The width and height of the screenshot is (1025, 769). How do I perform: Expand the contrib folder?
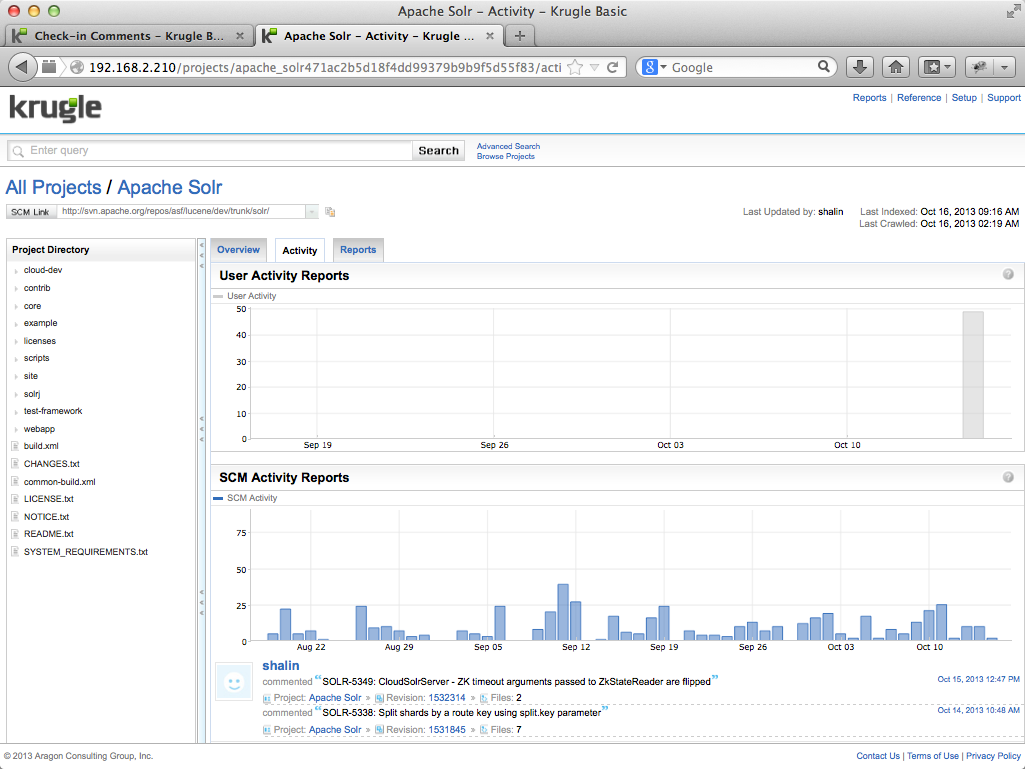click(x=16, y=288)
